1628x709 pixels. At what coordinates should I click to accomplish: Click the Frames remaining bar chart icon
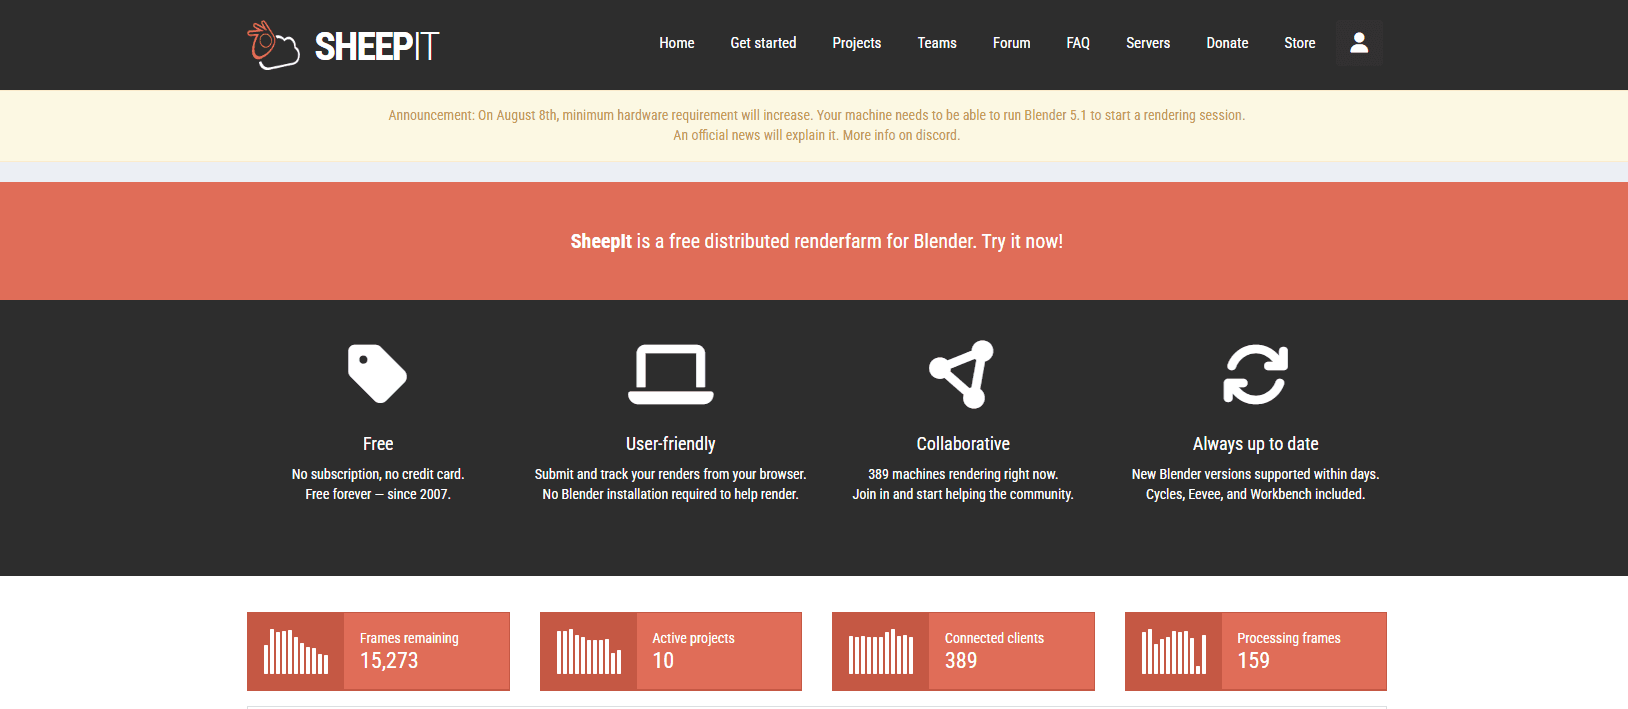tap(296, 651)
